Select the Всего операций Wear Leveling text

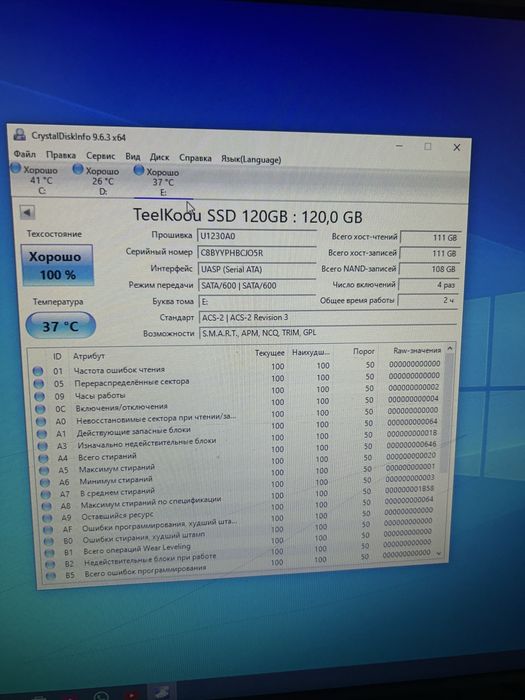(x=137, y=549)
